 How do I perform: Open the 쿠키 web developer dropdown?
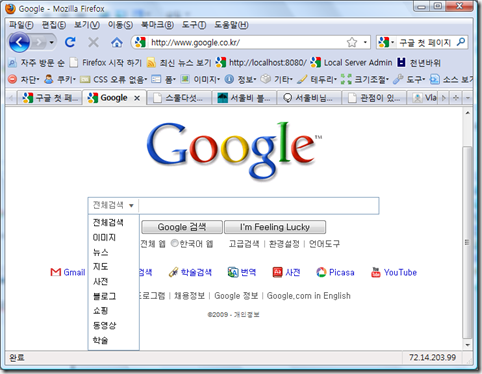60,79
